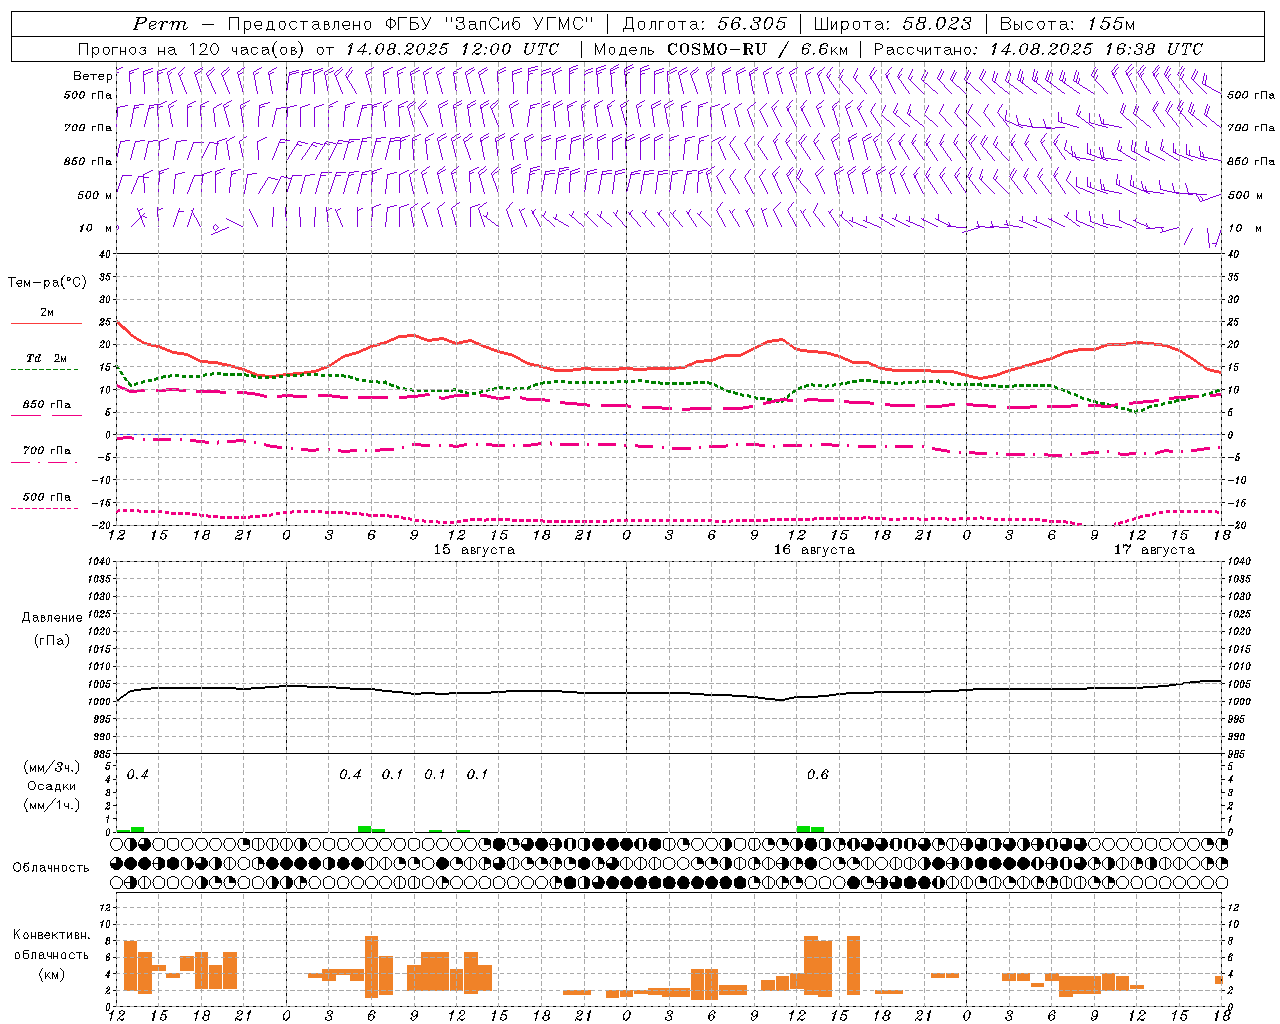Click the "Осадки" precipitation label
1280x1024 pixels.
pyautogui.click(x=52, y=786)
